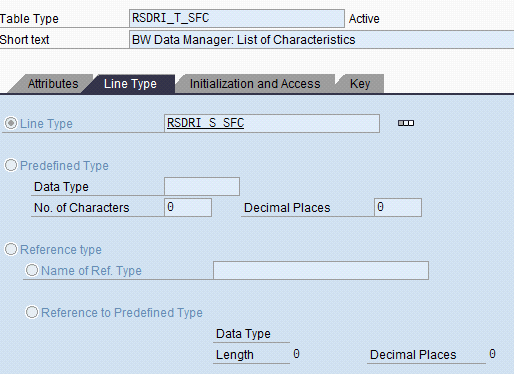Image resolution: width=514 pixels, height=374 pixels.
Task: Click the Short text description field
Action: click(322, 40)
